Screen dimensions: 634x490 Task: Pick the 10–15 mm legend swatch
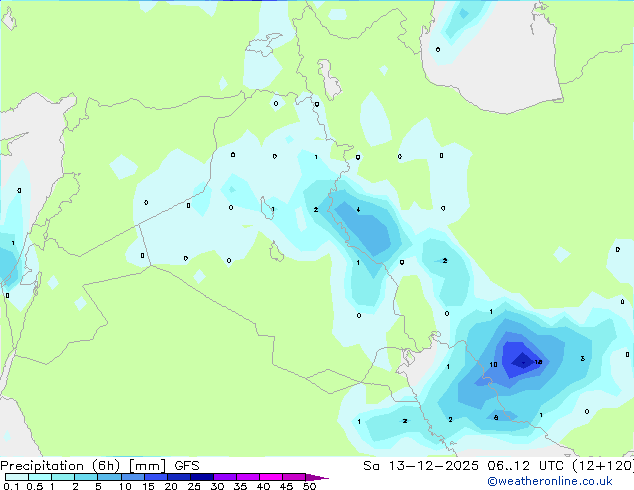point(133,477)
